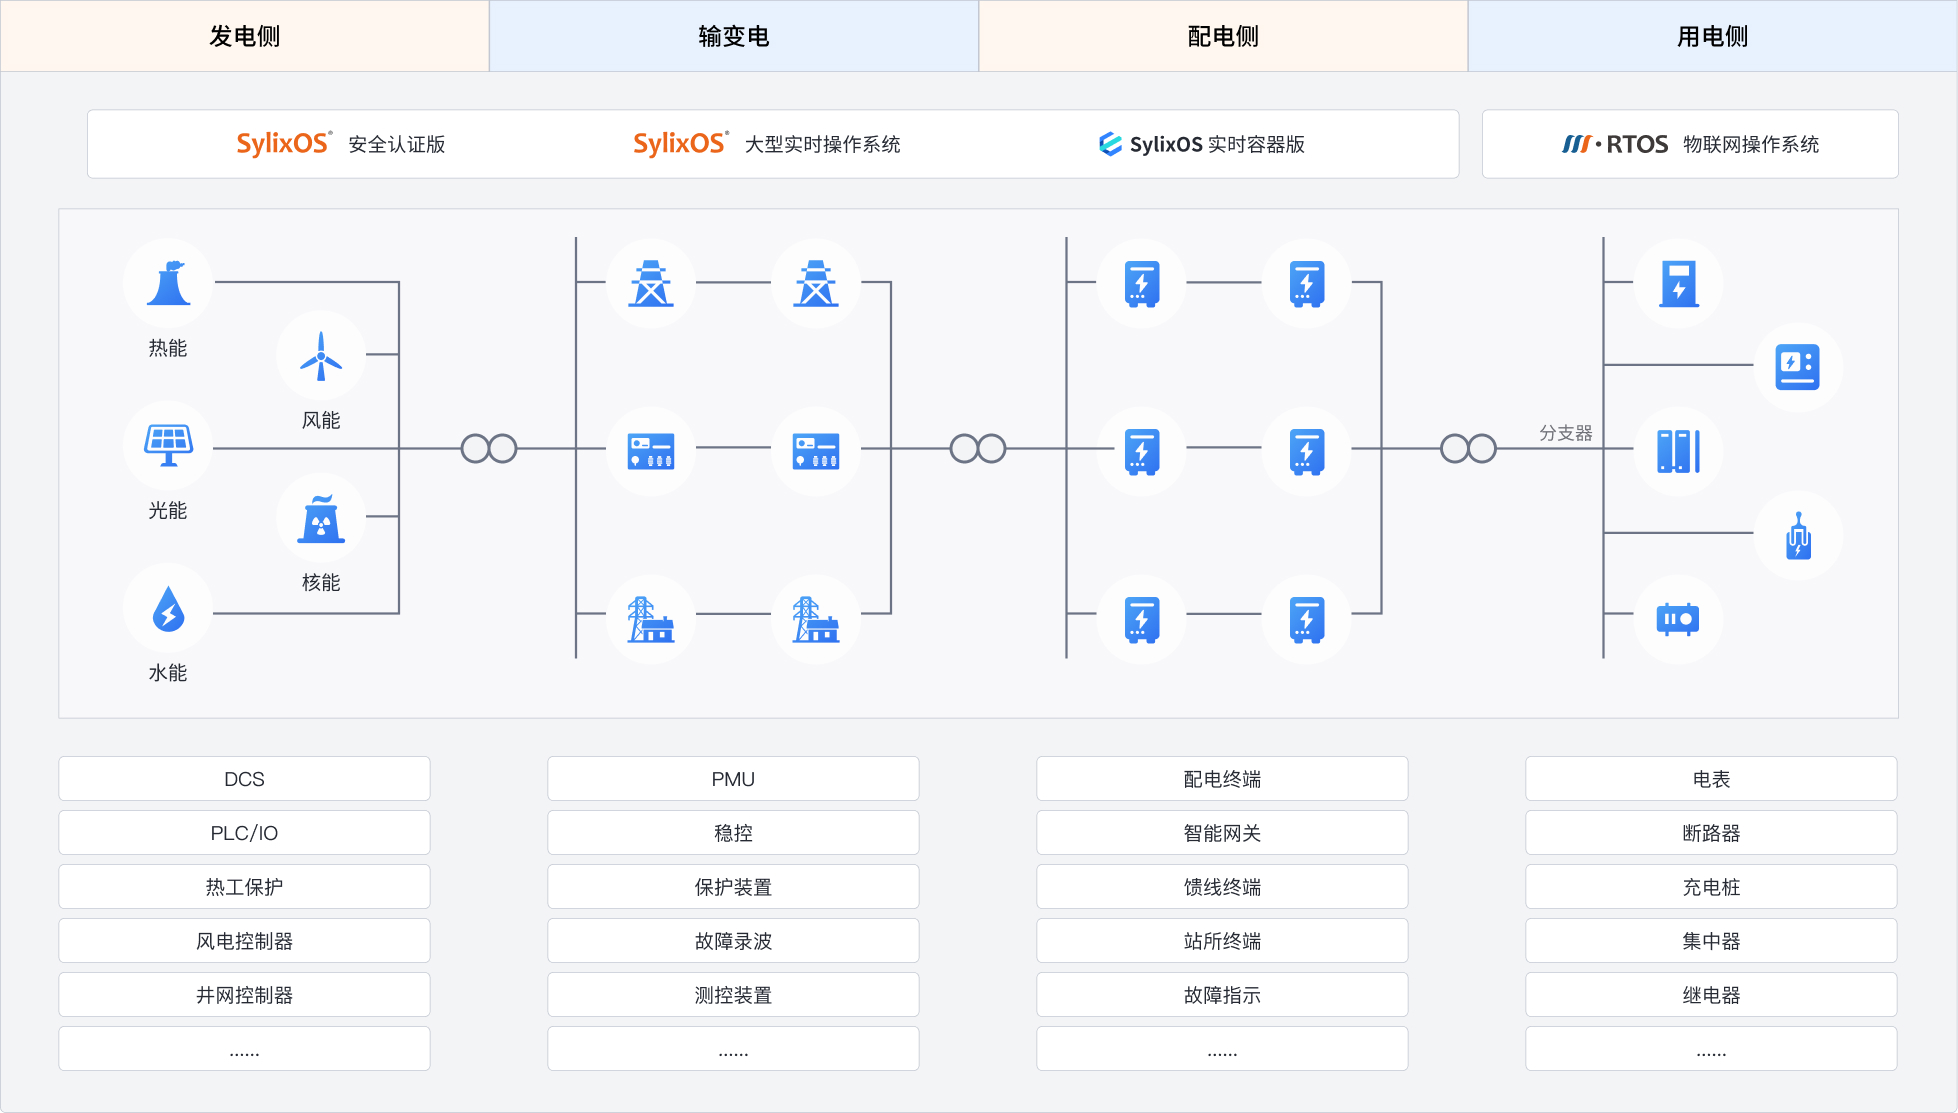Select the plug concentrator icon
Image resolution: width=1958 pixels, height=1113 pixels.
coord(1797,535)
